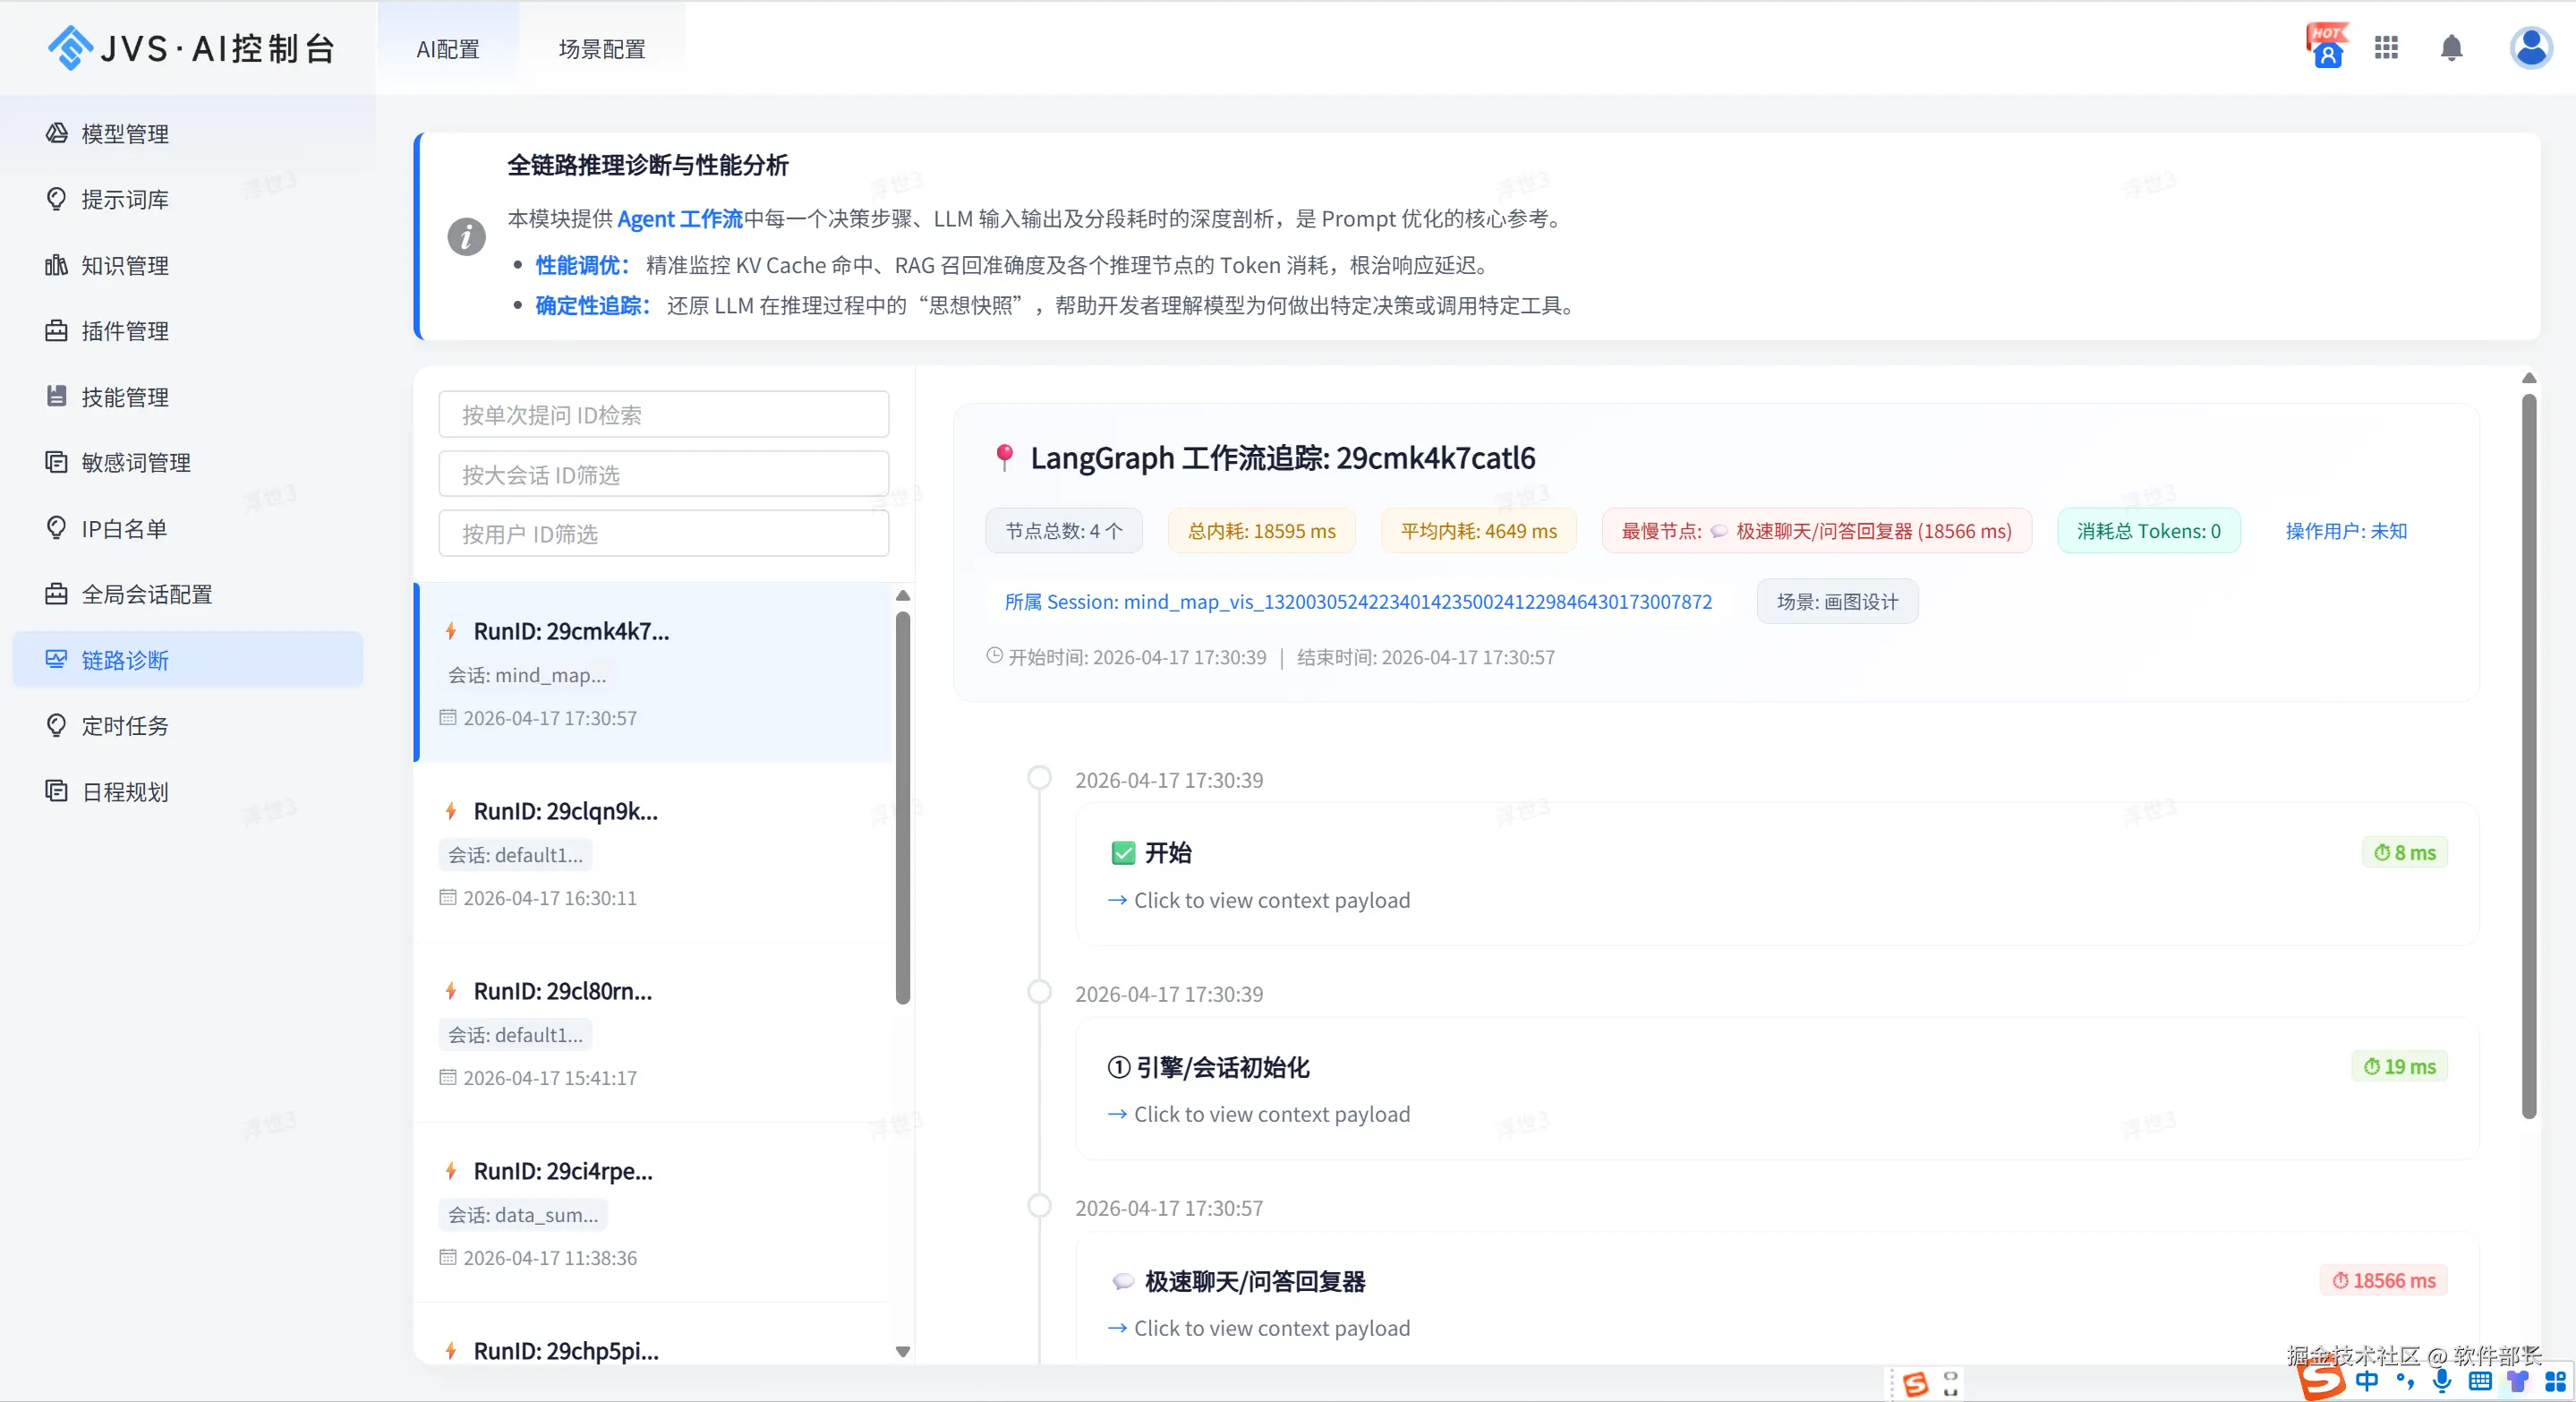The height and width of the screenshot is (1402, 2576).
Task: Click the green check on 开始 node
Action: pos(1123,853)
